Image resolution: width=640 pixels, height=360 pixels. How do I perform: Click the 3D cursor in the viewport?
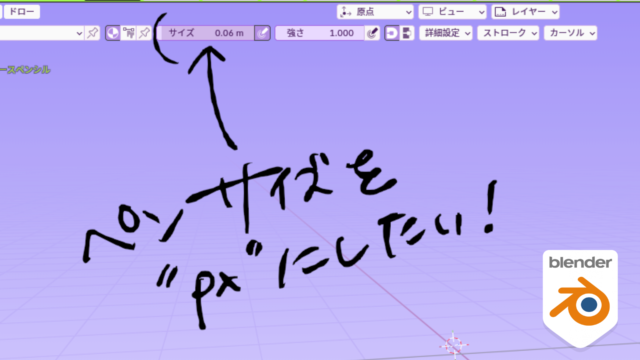click(453, 345)
